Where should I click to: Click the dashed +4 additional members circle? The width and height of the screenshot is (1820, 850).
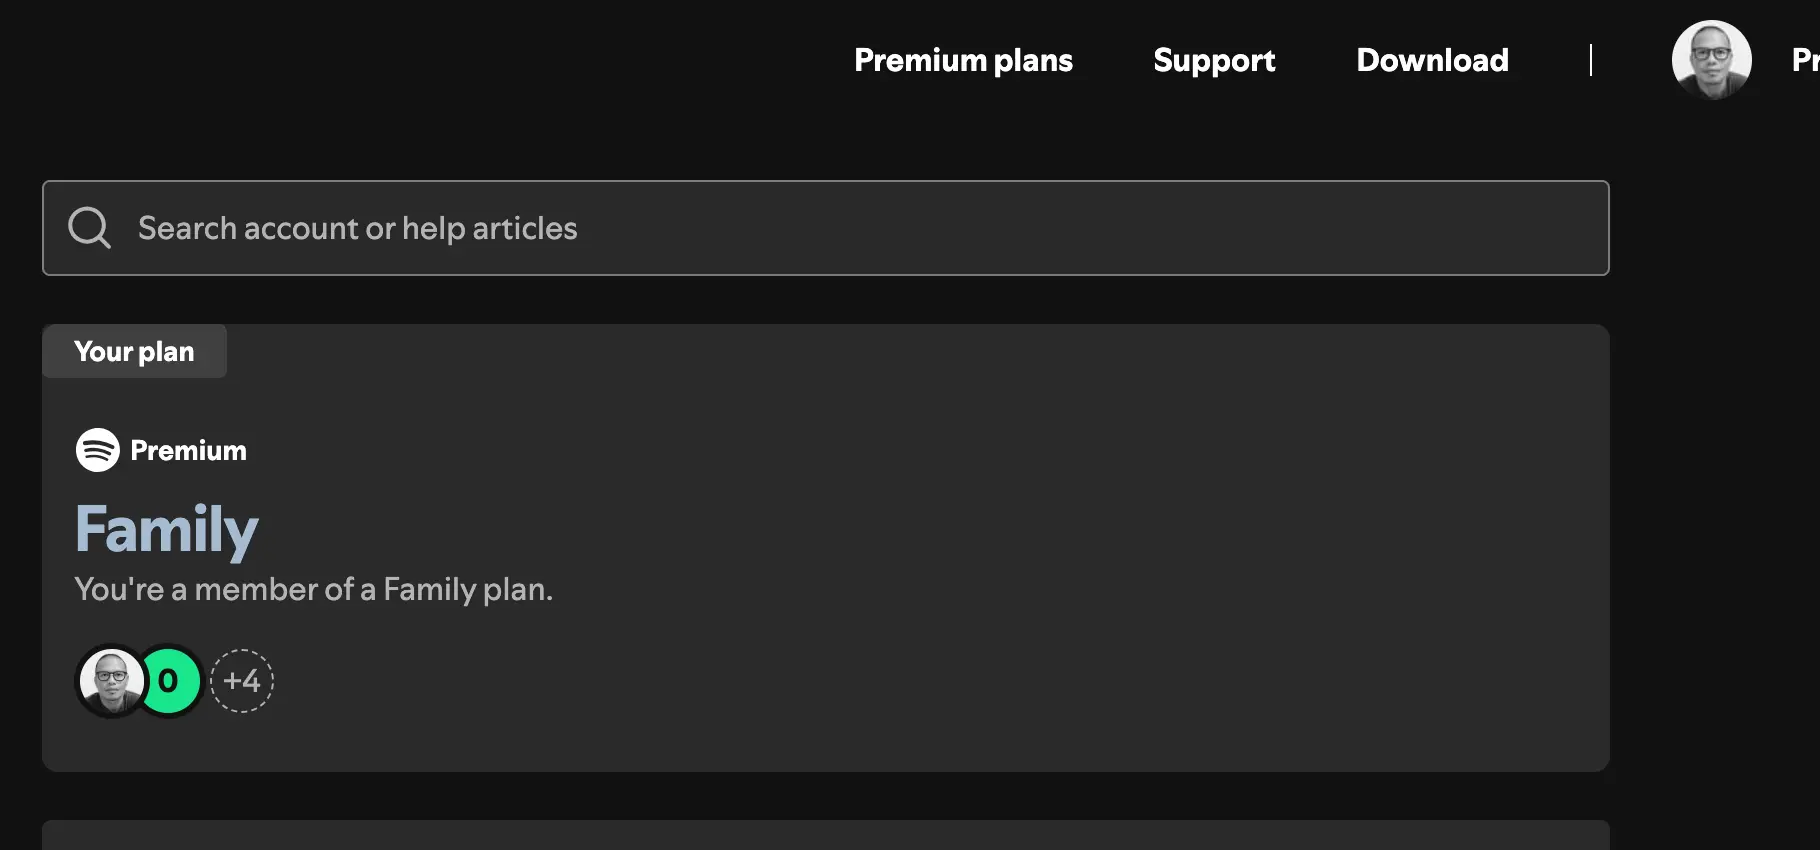242,681
